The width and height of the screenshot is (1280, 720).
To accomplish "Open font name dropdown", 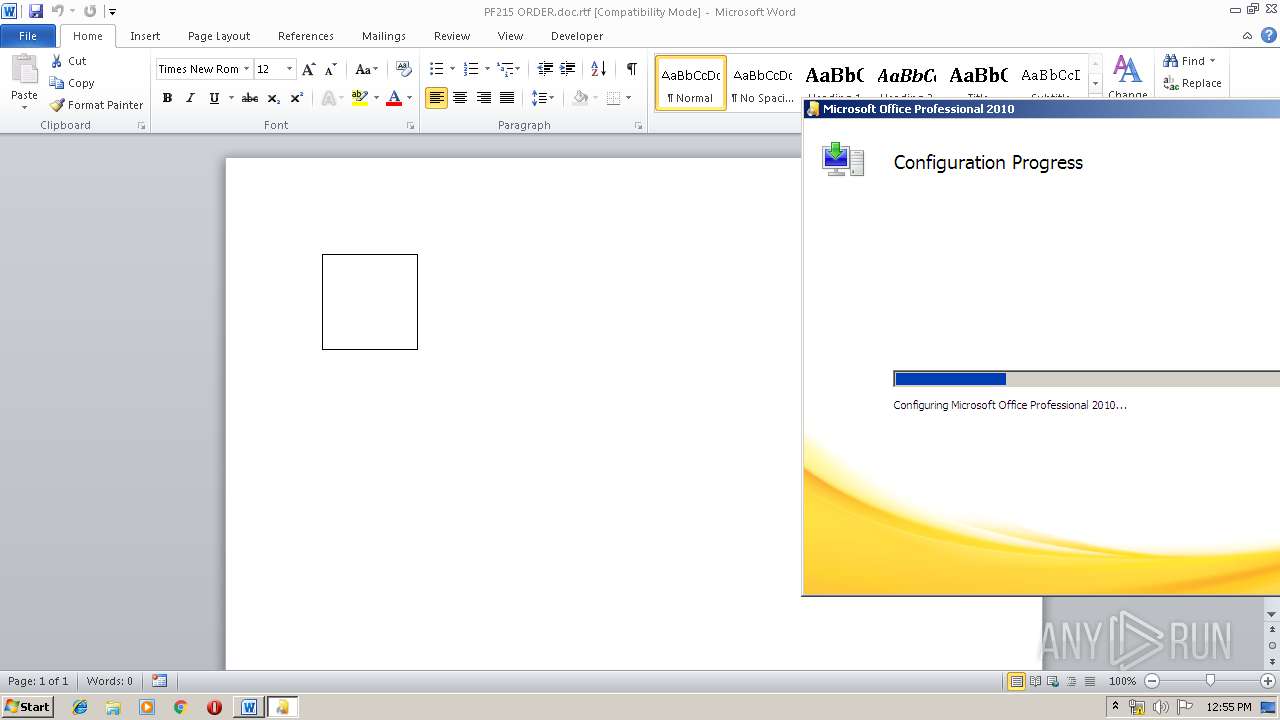I will [x=247, y=69].
